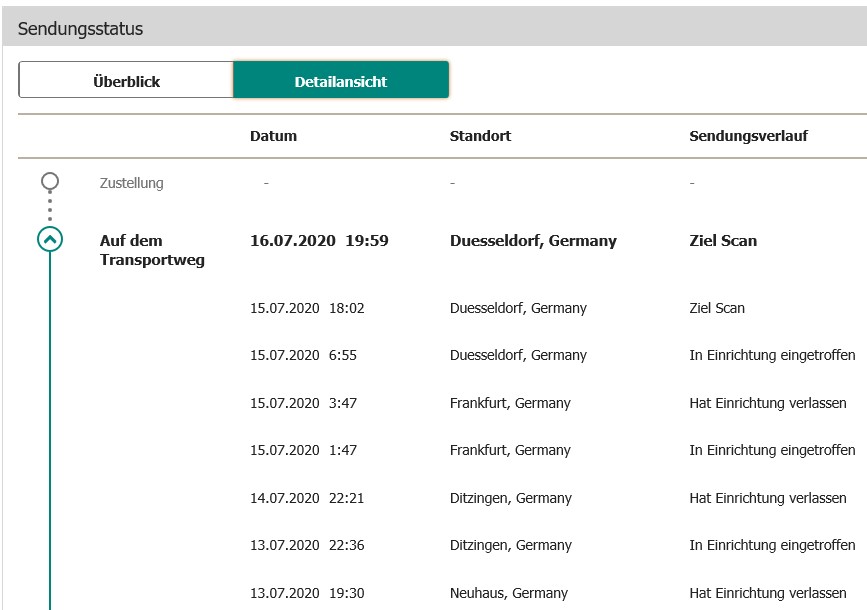The image size is (867, 610).
Task: Click Ditzingen, Germany in the 13.07.2020 row
Action: (510, 546)
